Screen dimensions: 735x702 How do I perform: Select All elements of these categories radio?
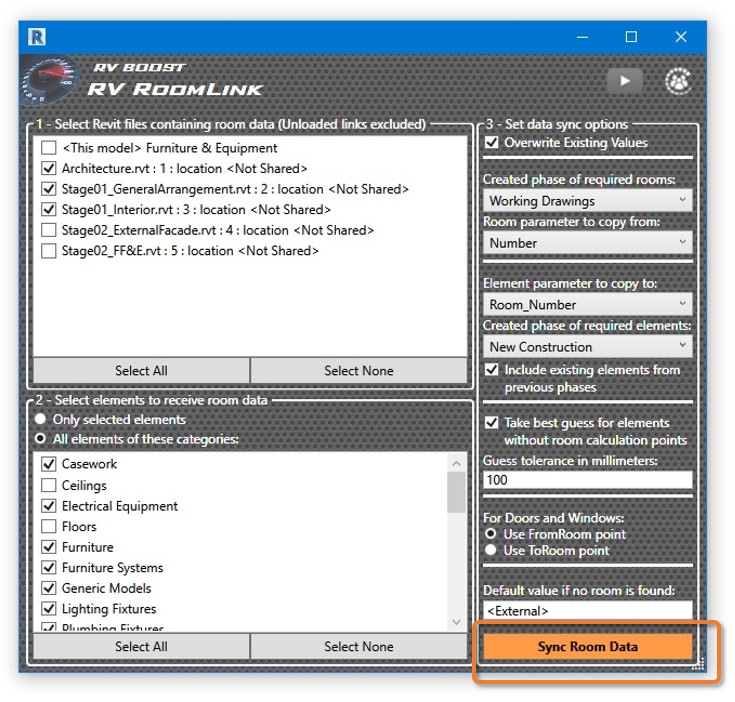pos(40,439)
